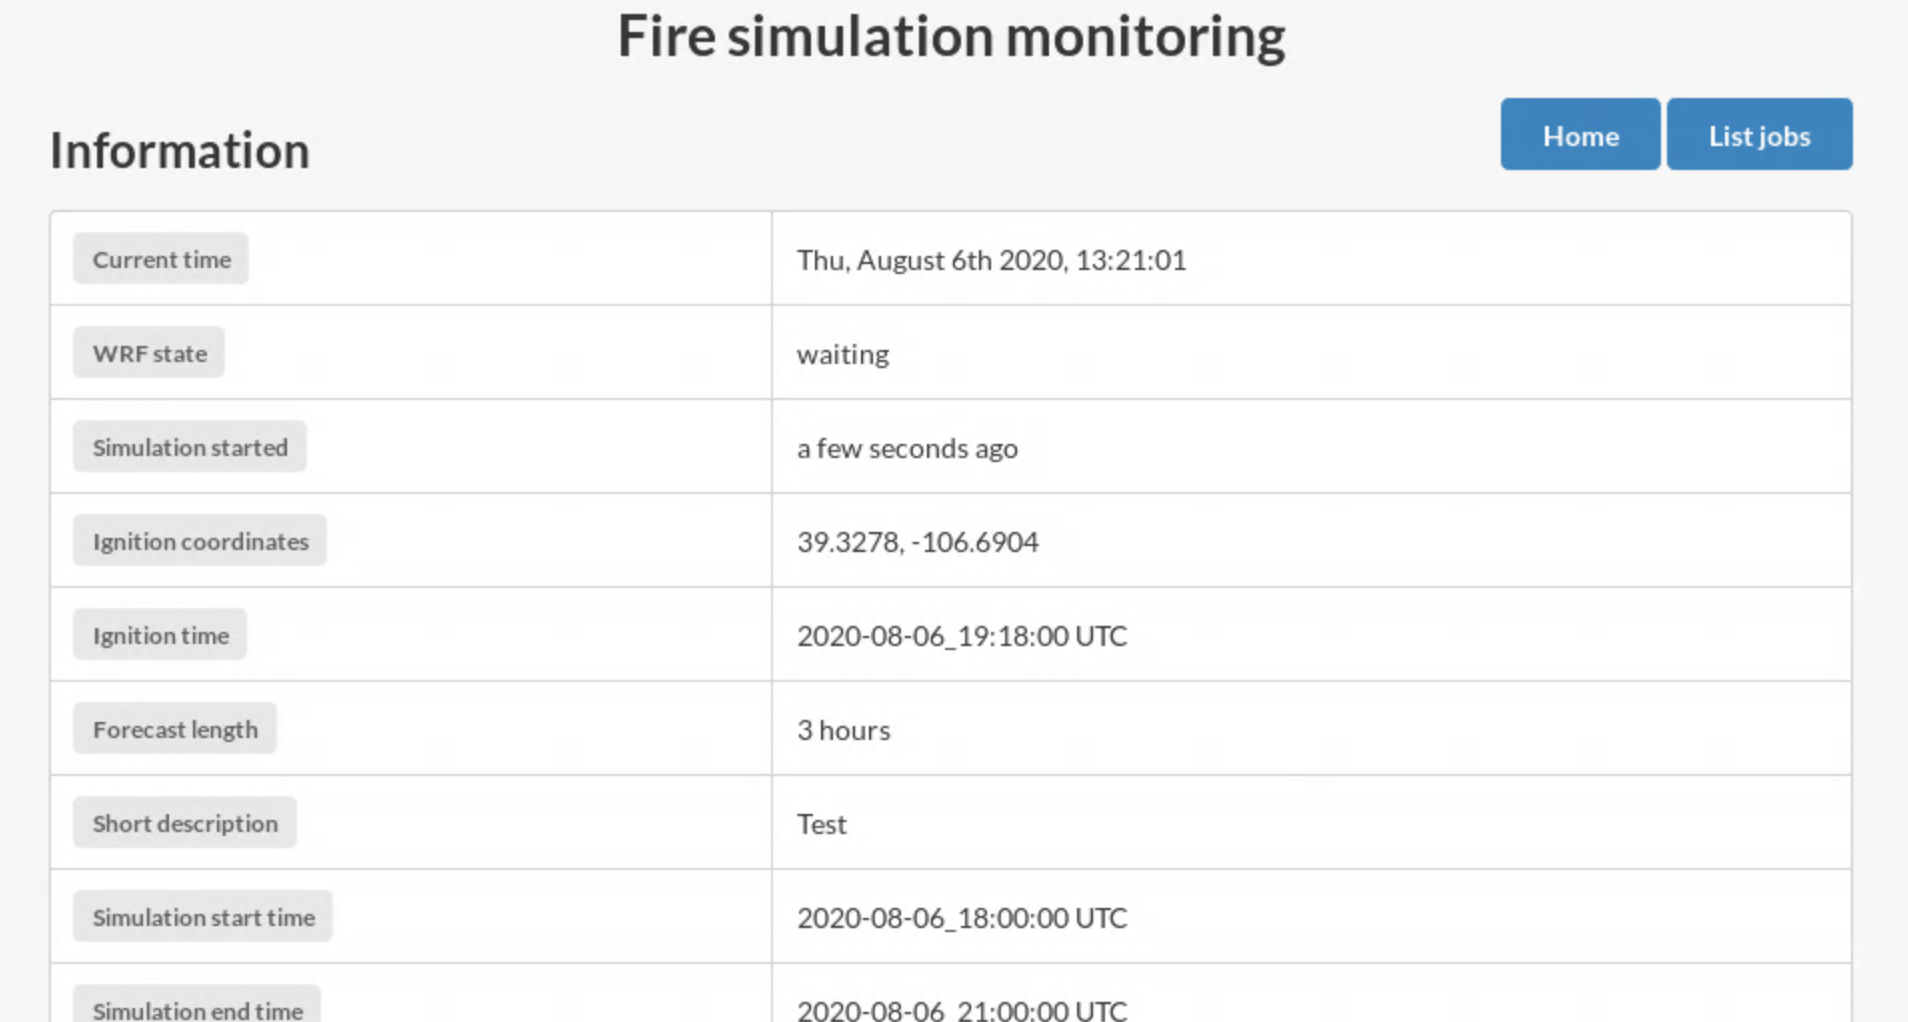The width and height of the screenshot is (1908, 1022).
Task: Click the Short description label
Action: click(x=185, y=823)
